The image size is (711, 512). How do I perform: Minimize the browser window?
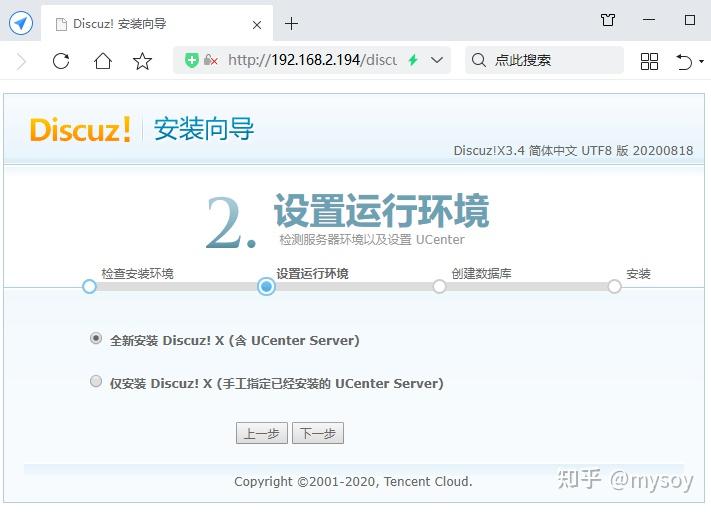(x=649, y=20)
